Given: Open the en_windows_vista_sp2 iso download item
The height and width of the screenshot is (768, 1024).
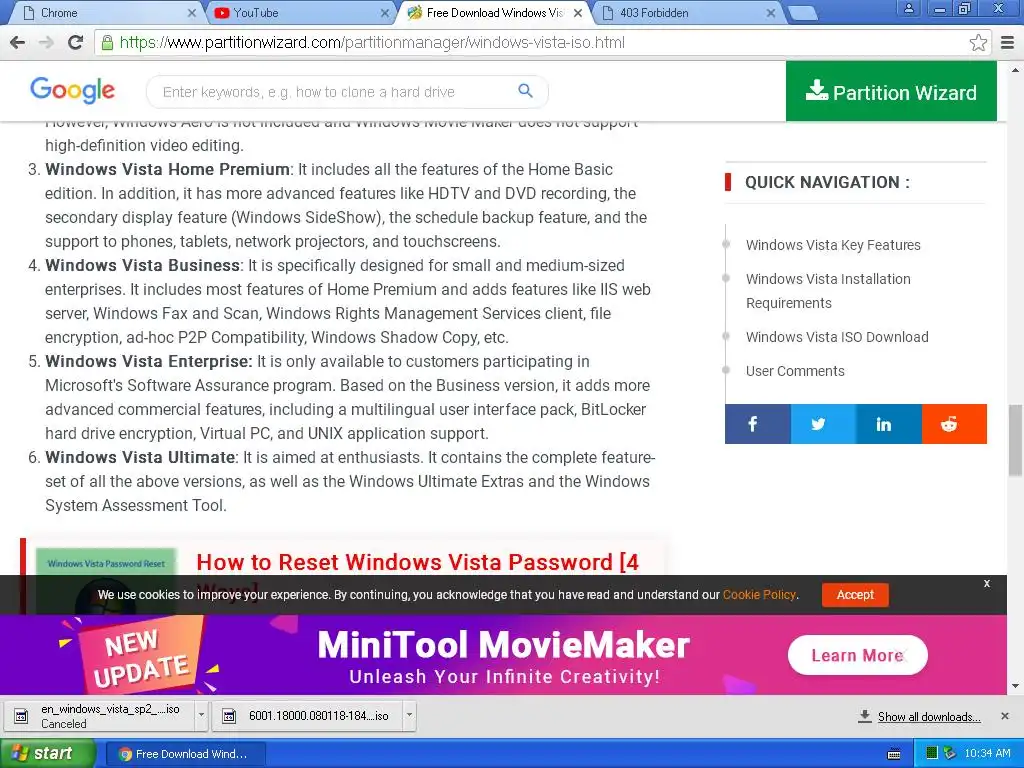Looking at the screenshot, I should (x=100, y=716).
